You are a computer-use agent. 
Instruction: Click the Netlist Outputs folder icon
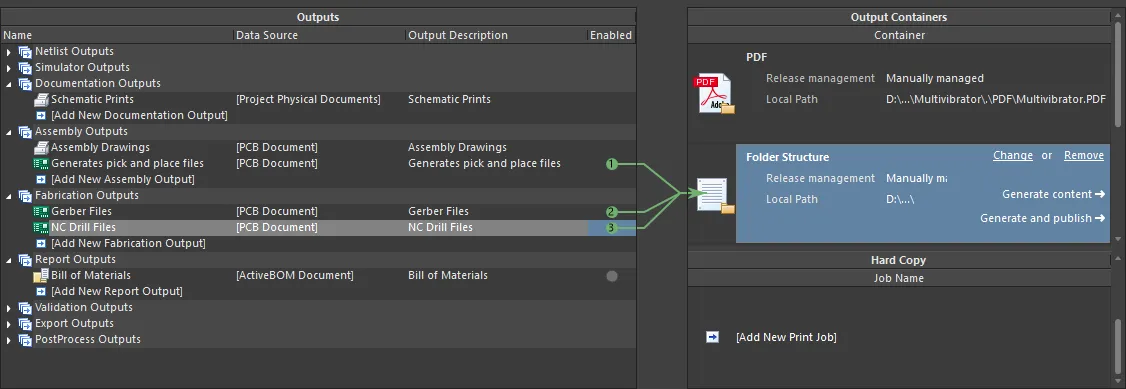25,52
